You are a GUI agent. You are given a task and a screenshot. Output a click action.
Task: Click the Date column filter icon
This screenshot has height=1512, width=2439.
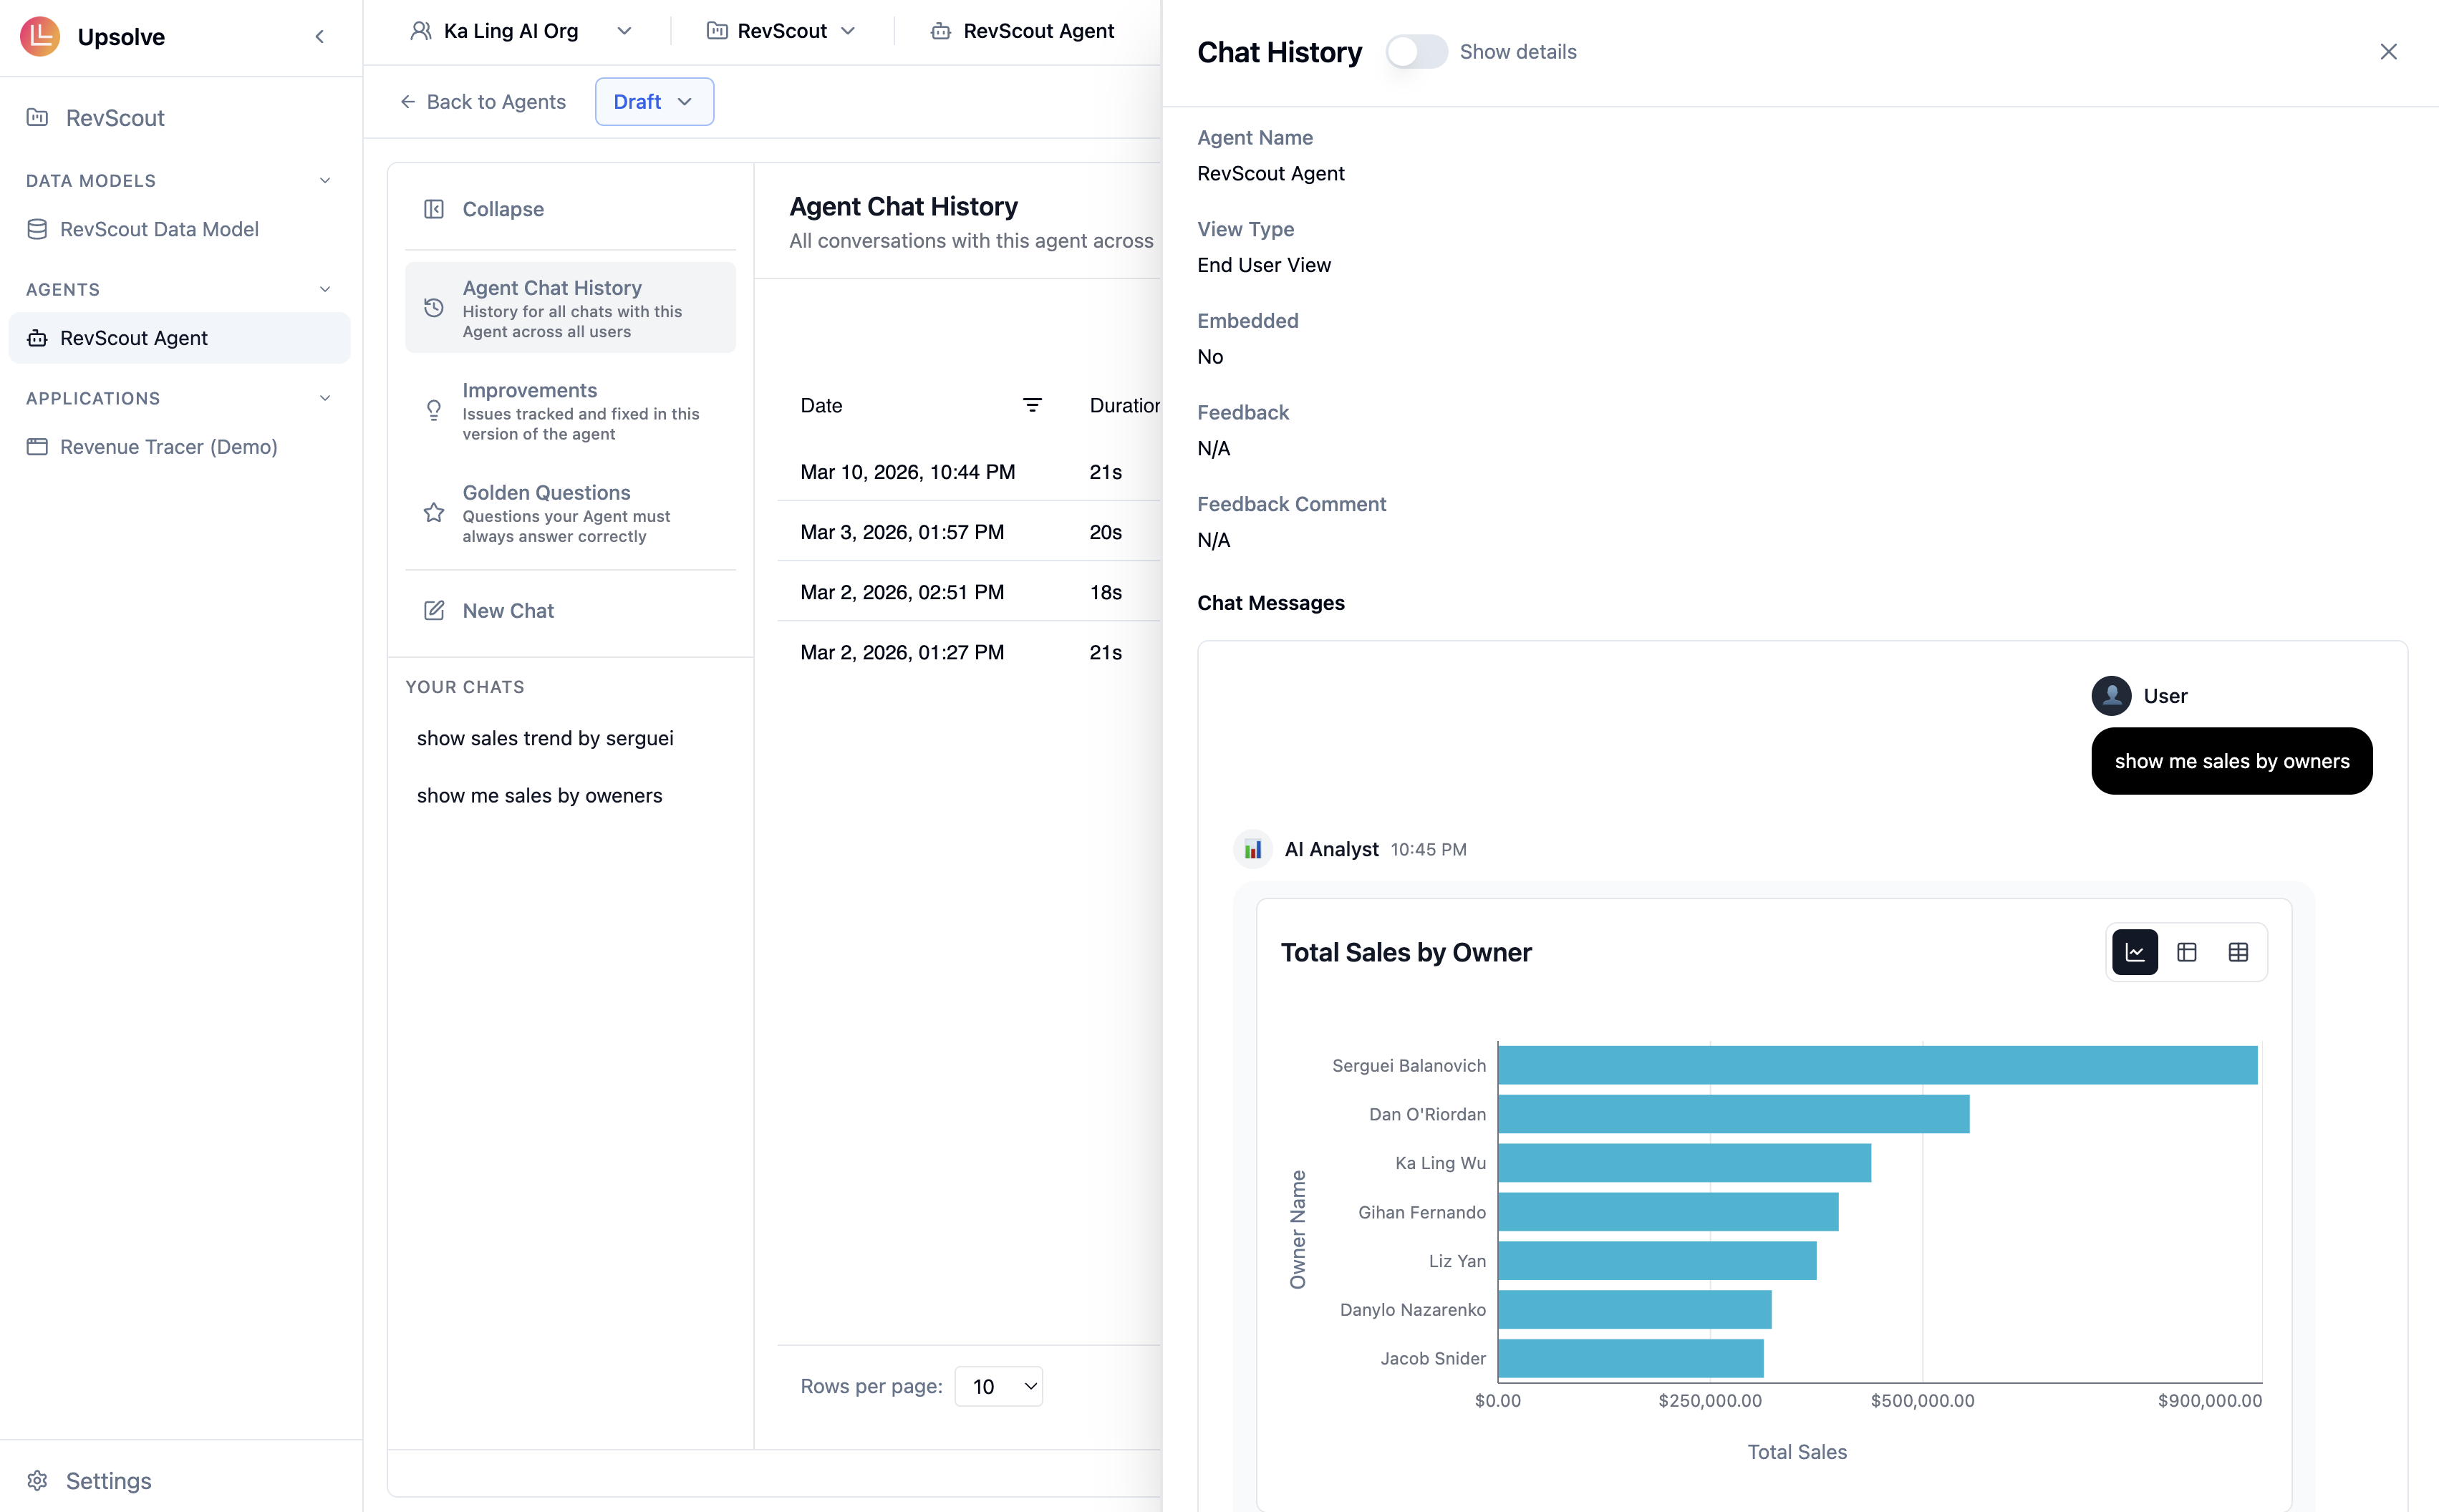pyautogui.click(x=1032, y=405)
